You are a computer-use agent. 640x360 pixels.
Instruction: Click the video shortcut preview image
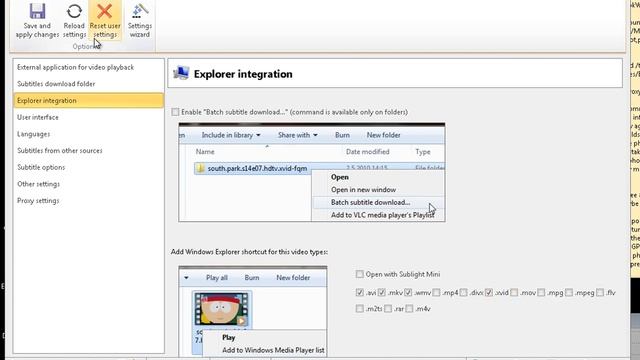(253, 311)
